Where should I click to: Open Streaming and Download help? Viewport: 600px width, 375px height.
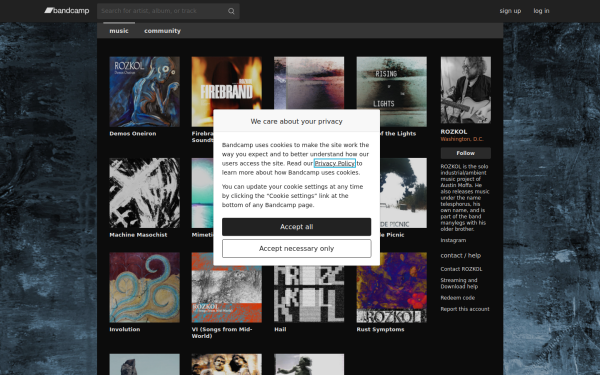pyautogui.click(x=459, y=284)
